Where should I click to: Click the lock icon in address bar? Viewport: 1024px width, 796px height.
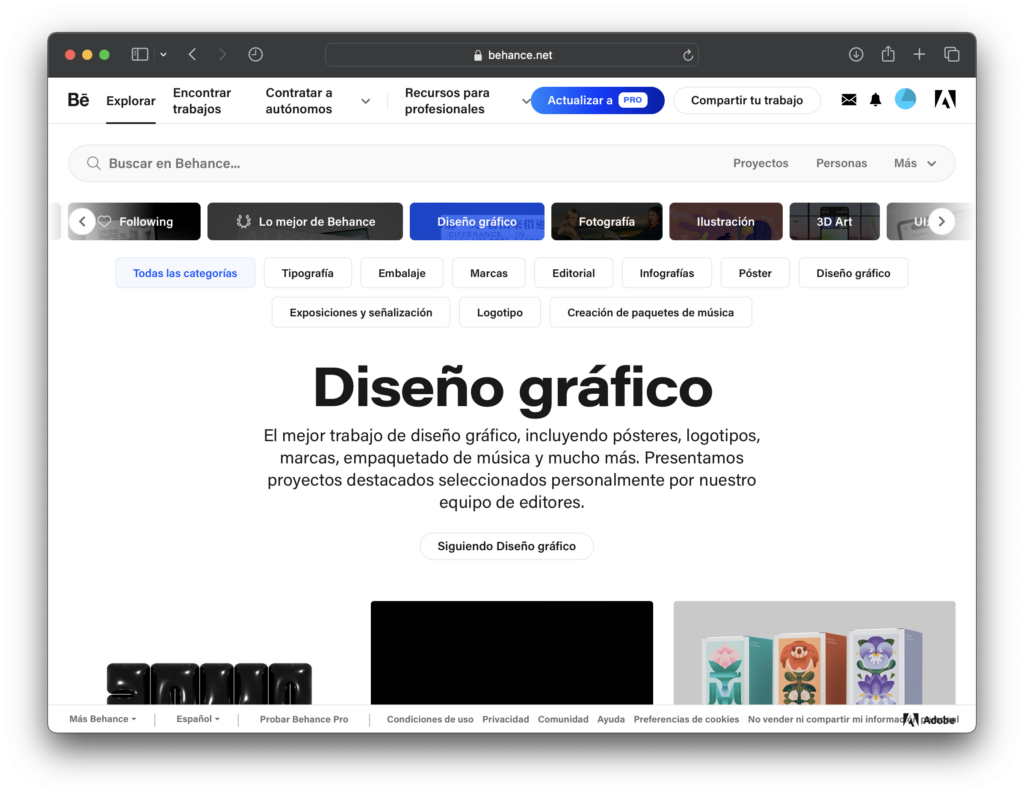coord(478,56)
